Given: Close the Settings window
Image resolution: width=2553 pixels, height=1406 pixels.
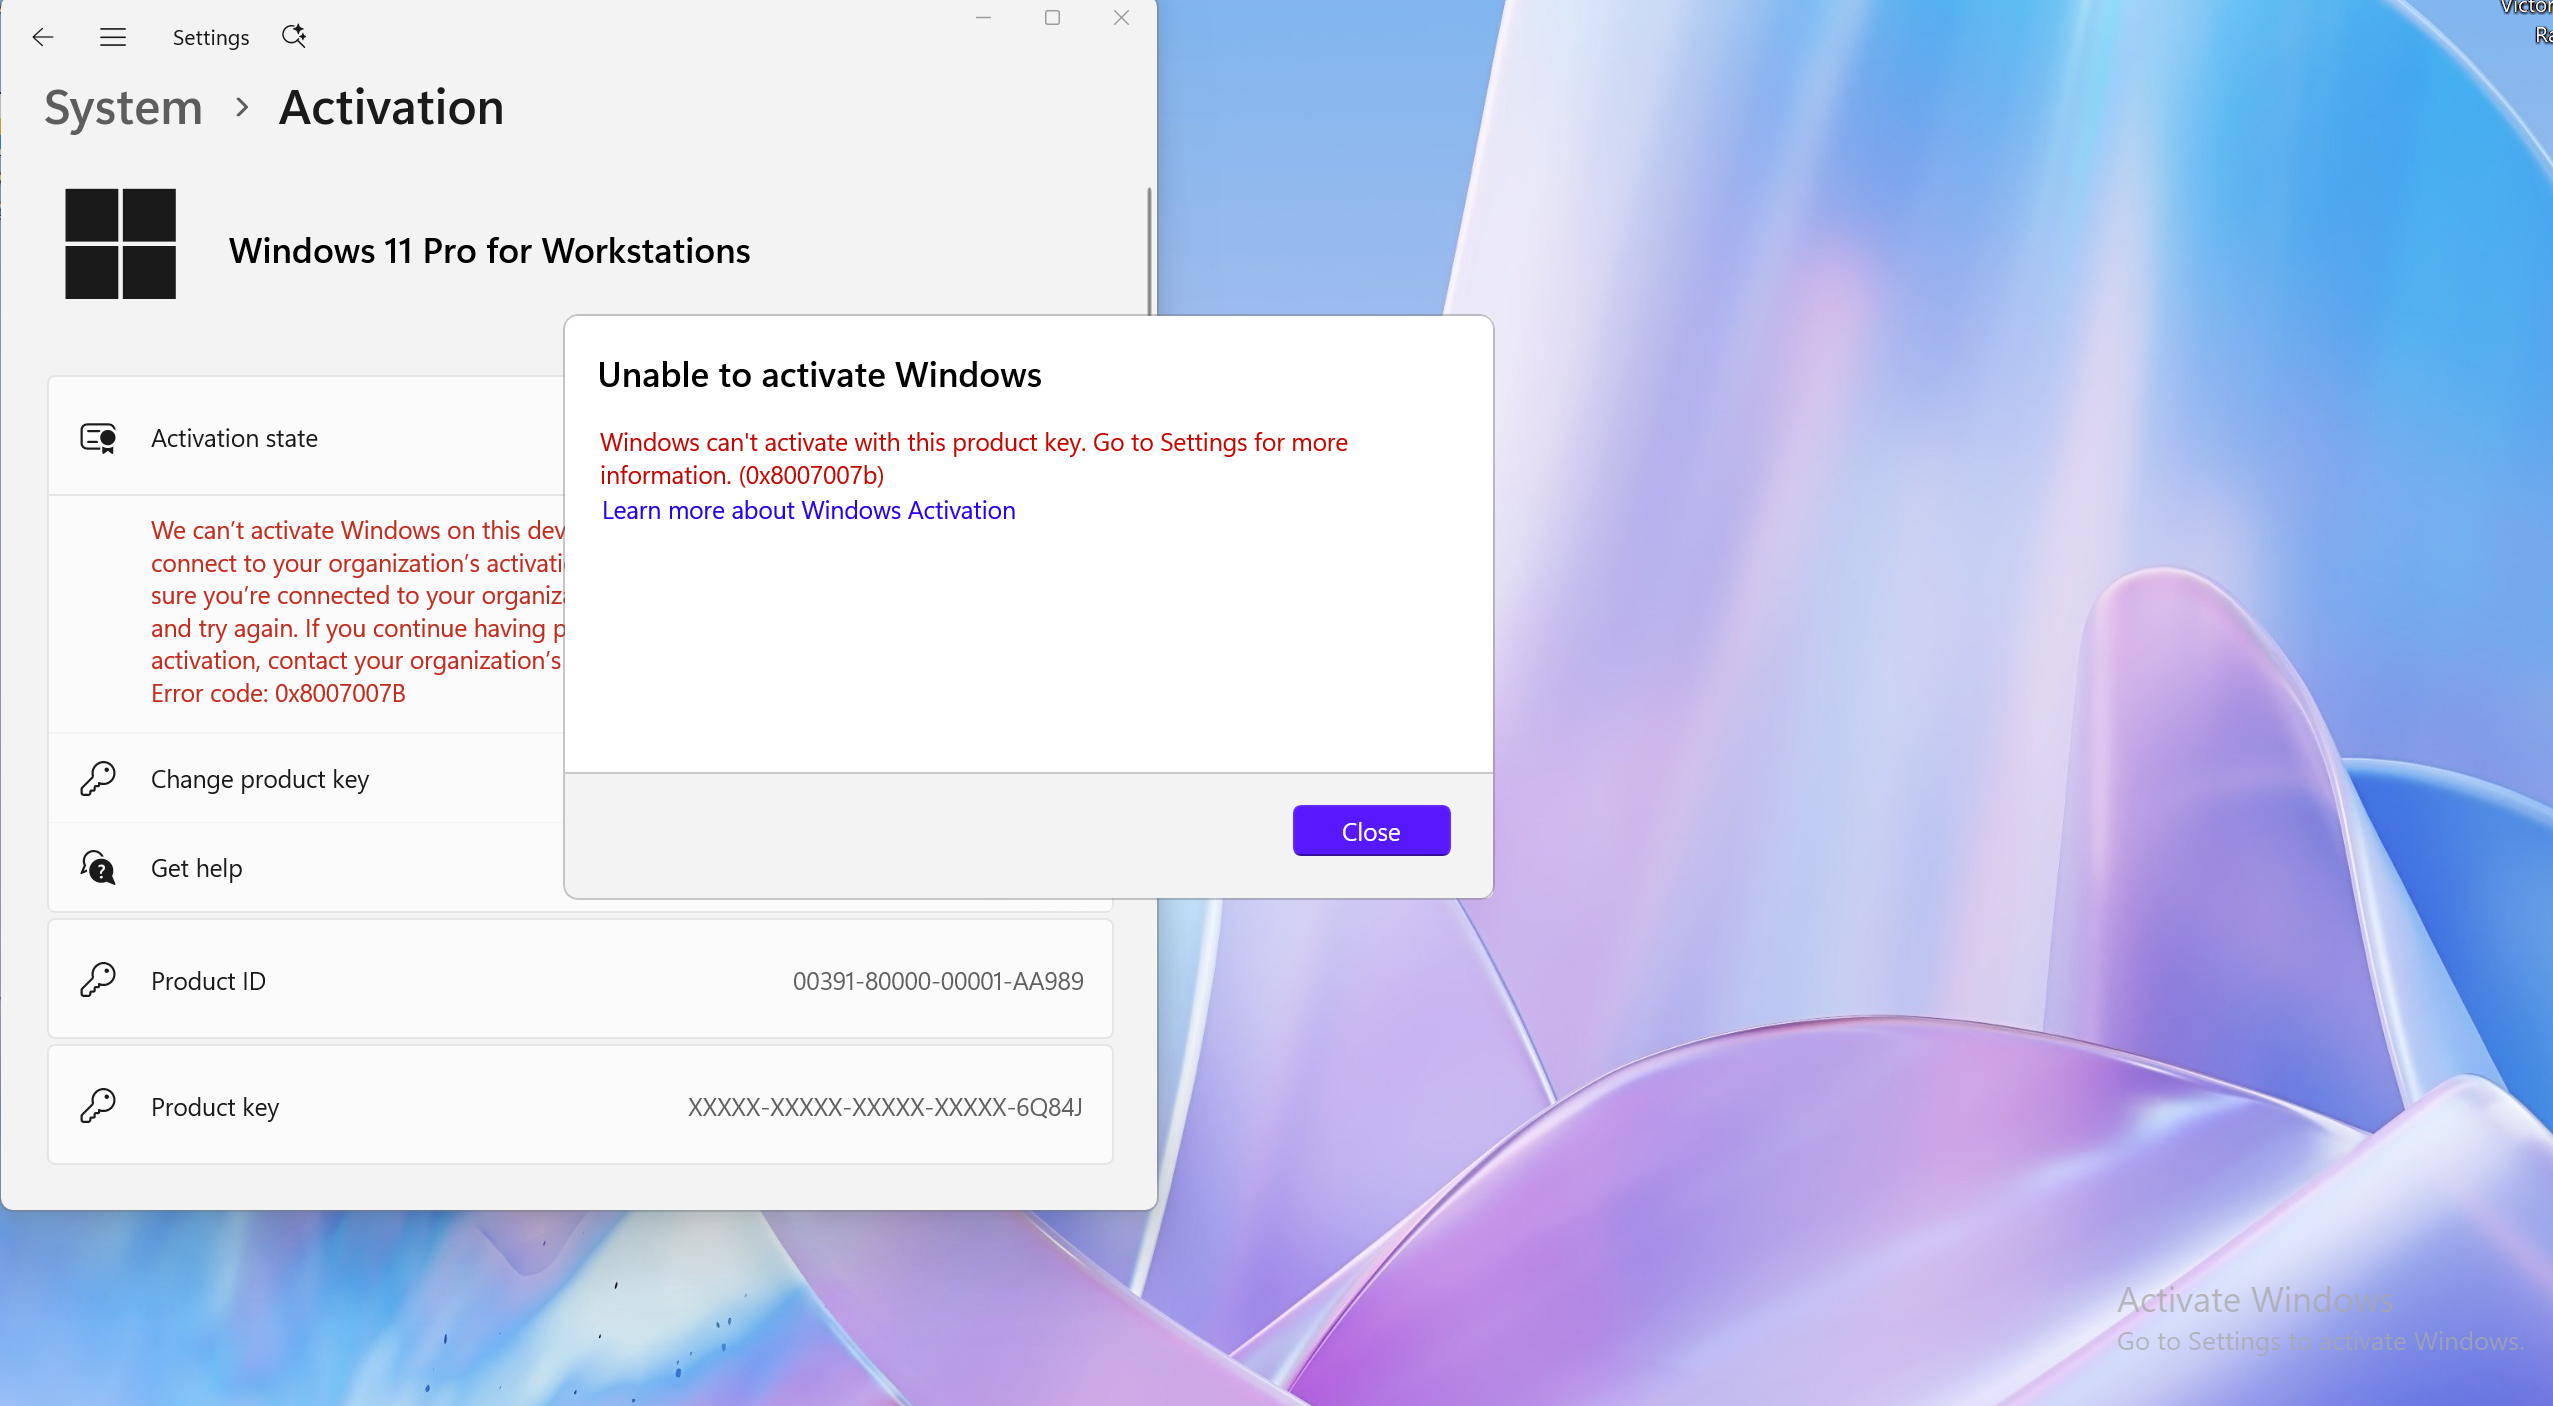Looking at the screenshot, I should tap(1121, 18).
